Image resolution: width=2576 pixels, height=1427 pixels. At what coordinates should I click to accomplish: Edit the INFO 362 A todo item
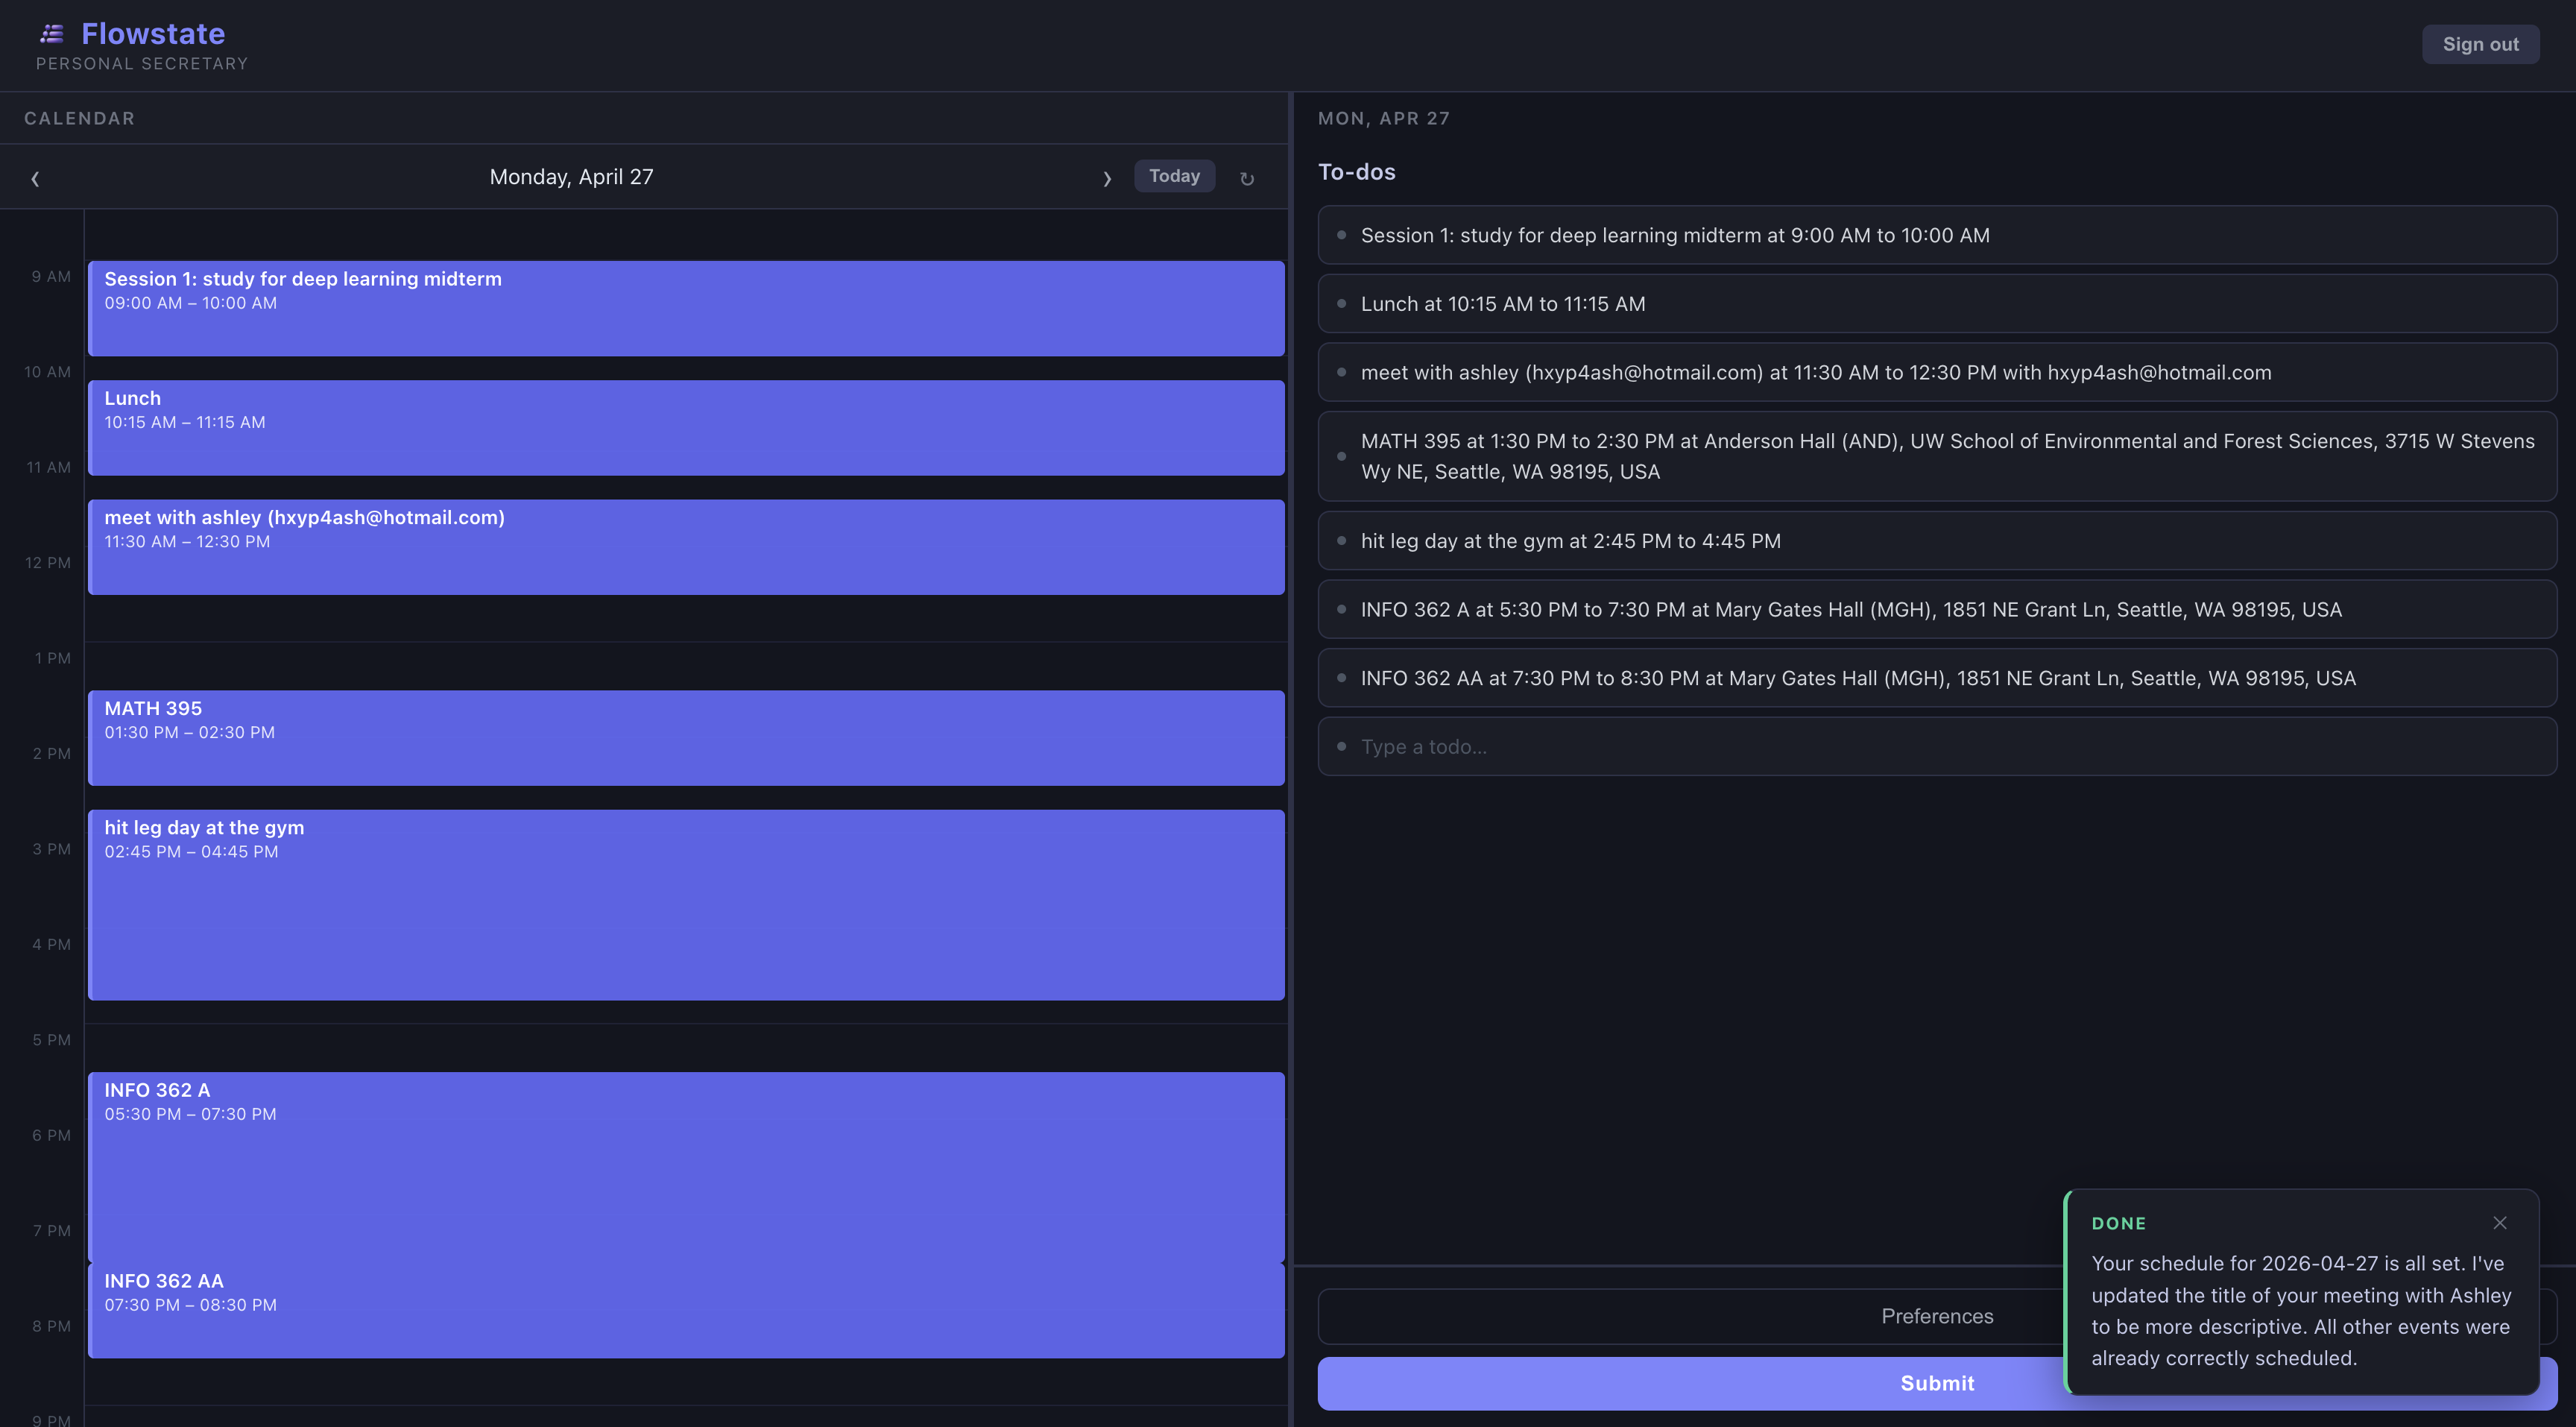[1850, 610]
